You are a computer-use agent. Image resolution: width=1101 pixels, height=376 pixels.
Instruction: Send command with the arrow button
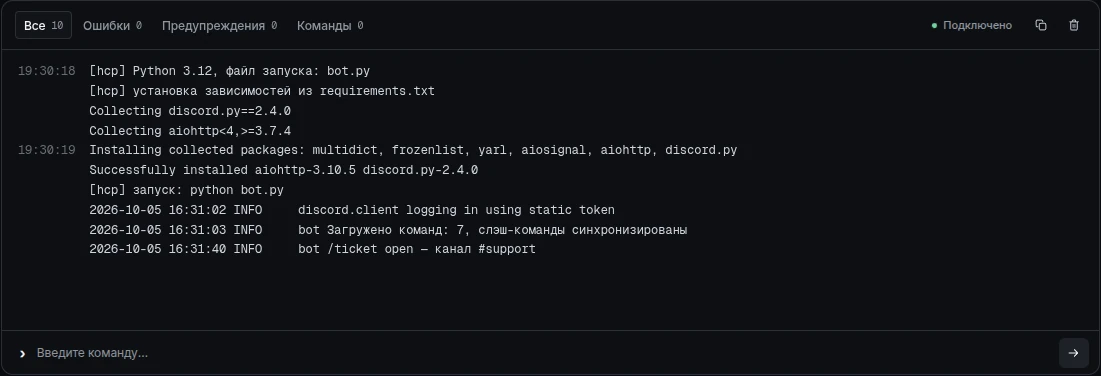pos(1073,353)
